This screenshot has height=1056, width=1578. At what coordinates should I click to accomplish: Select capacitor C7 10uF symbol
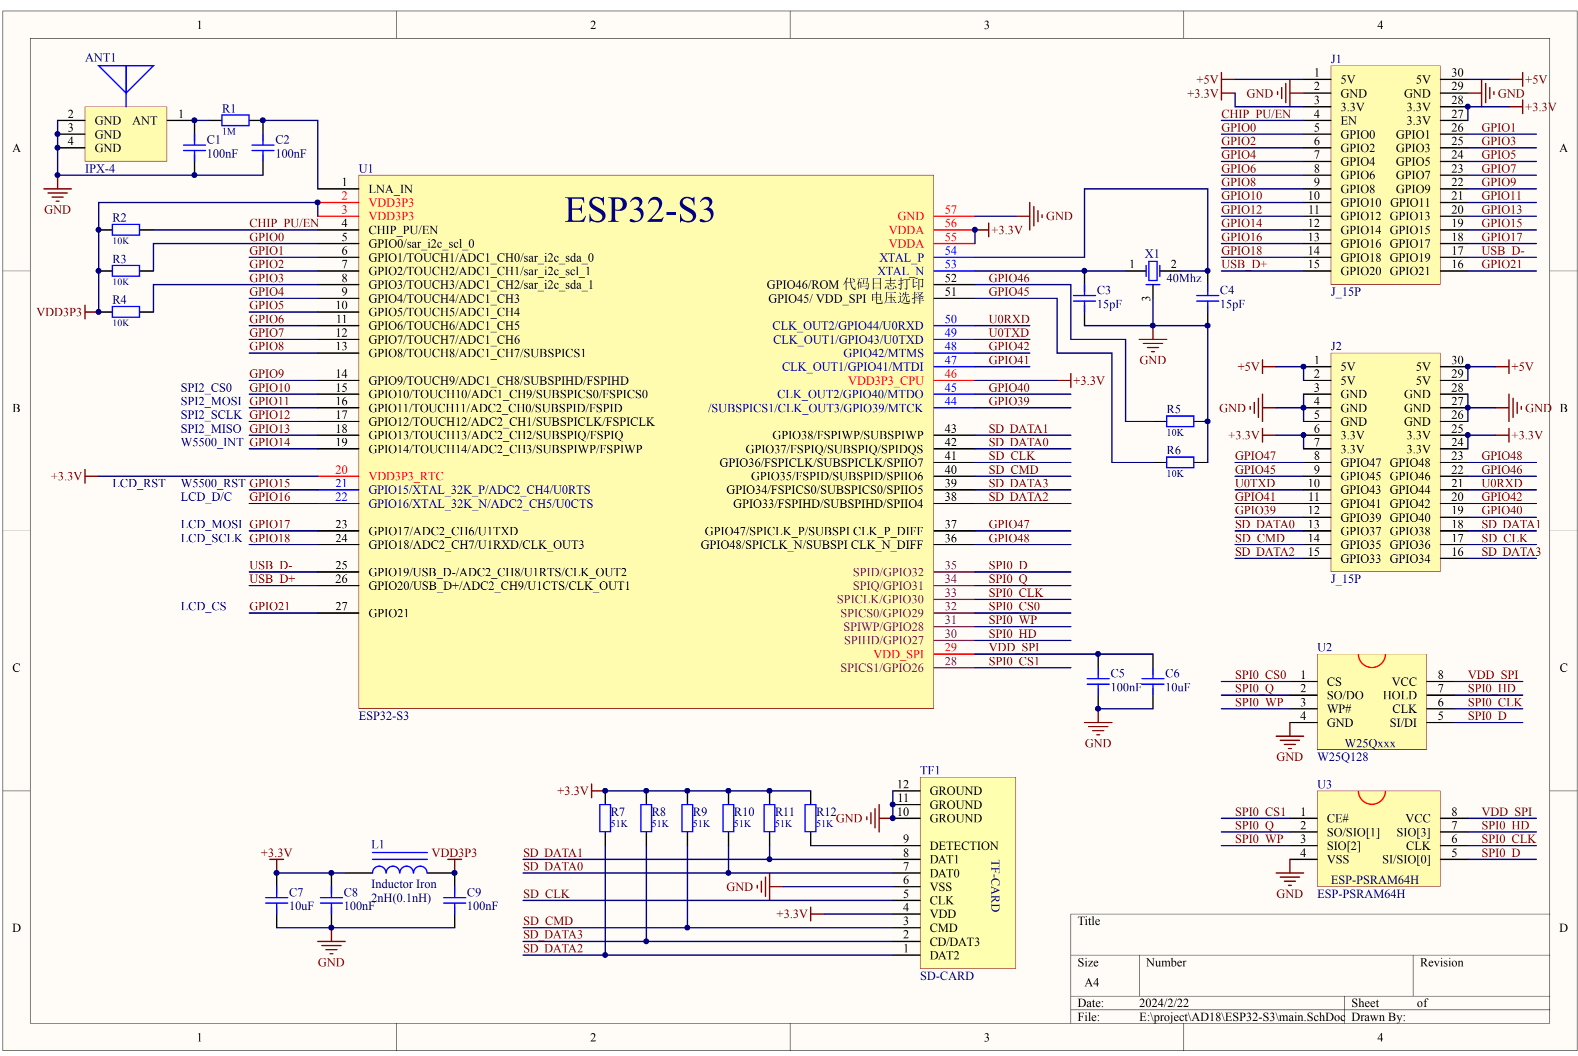point(277,899)
